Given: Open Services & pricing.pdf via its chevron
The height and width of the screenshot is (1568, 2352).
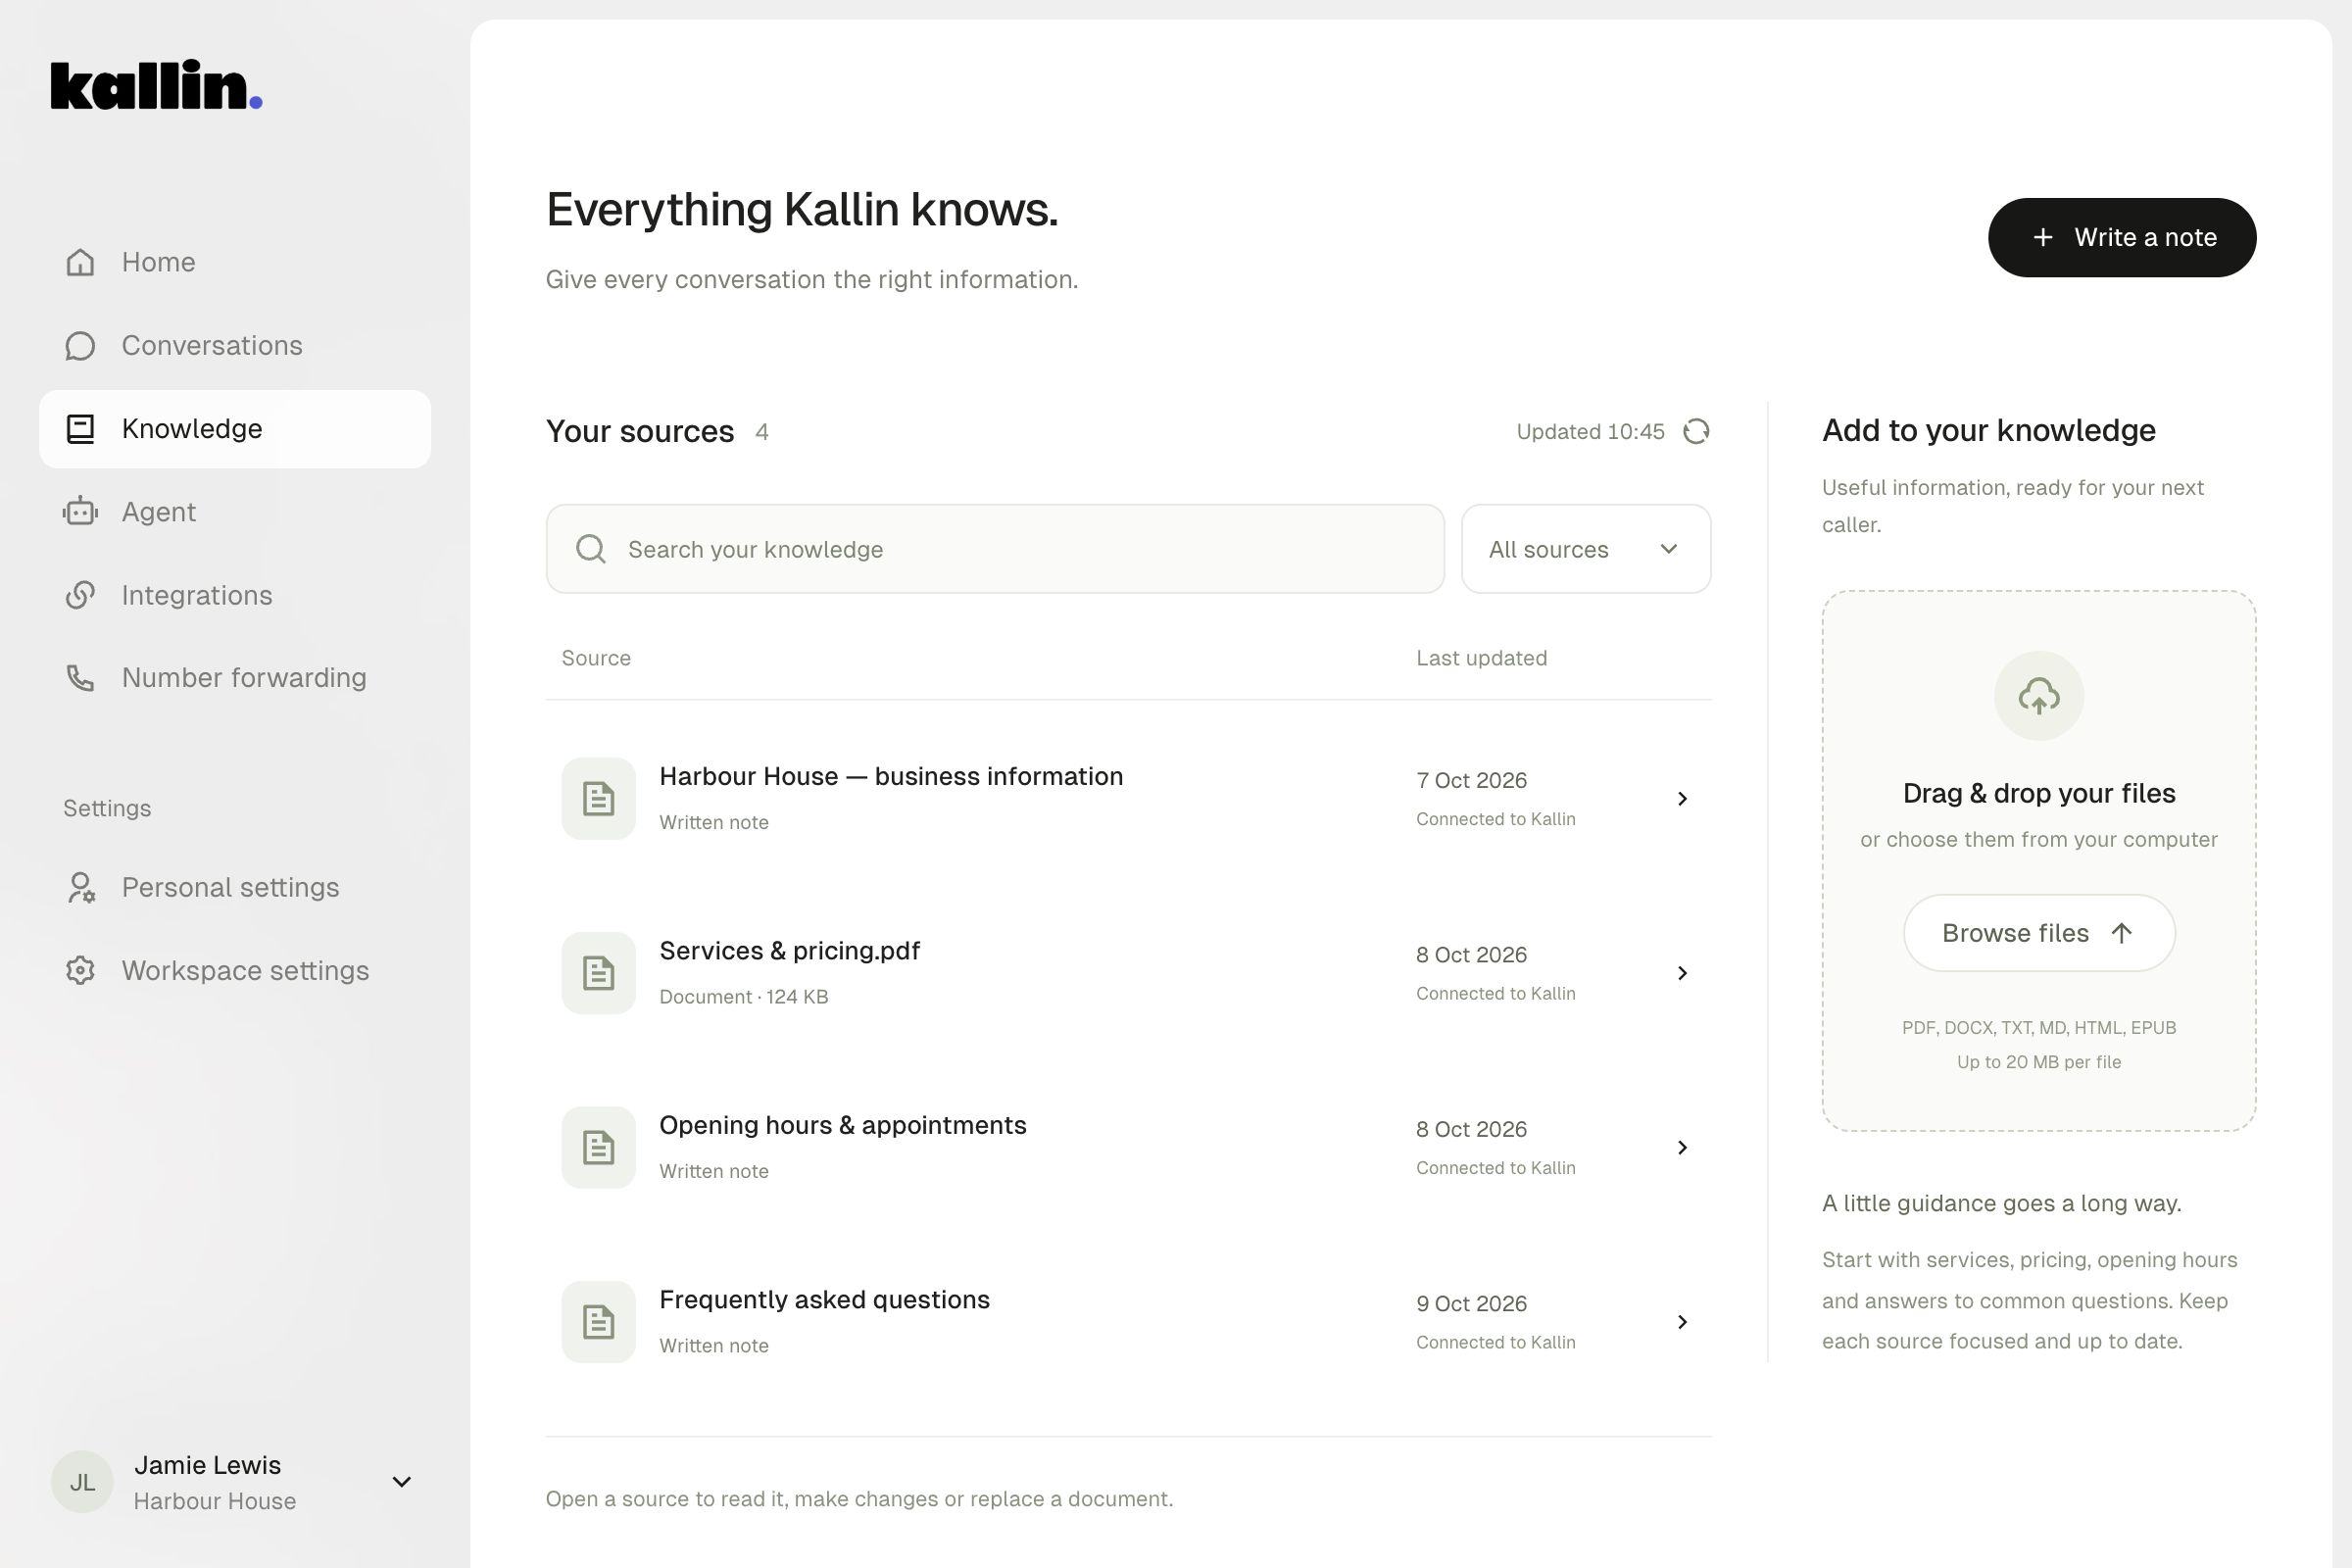Looking at the screenshot, I should click(1682, 973).
